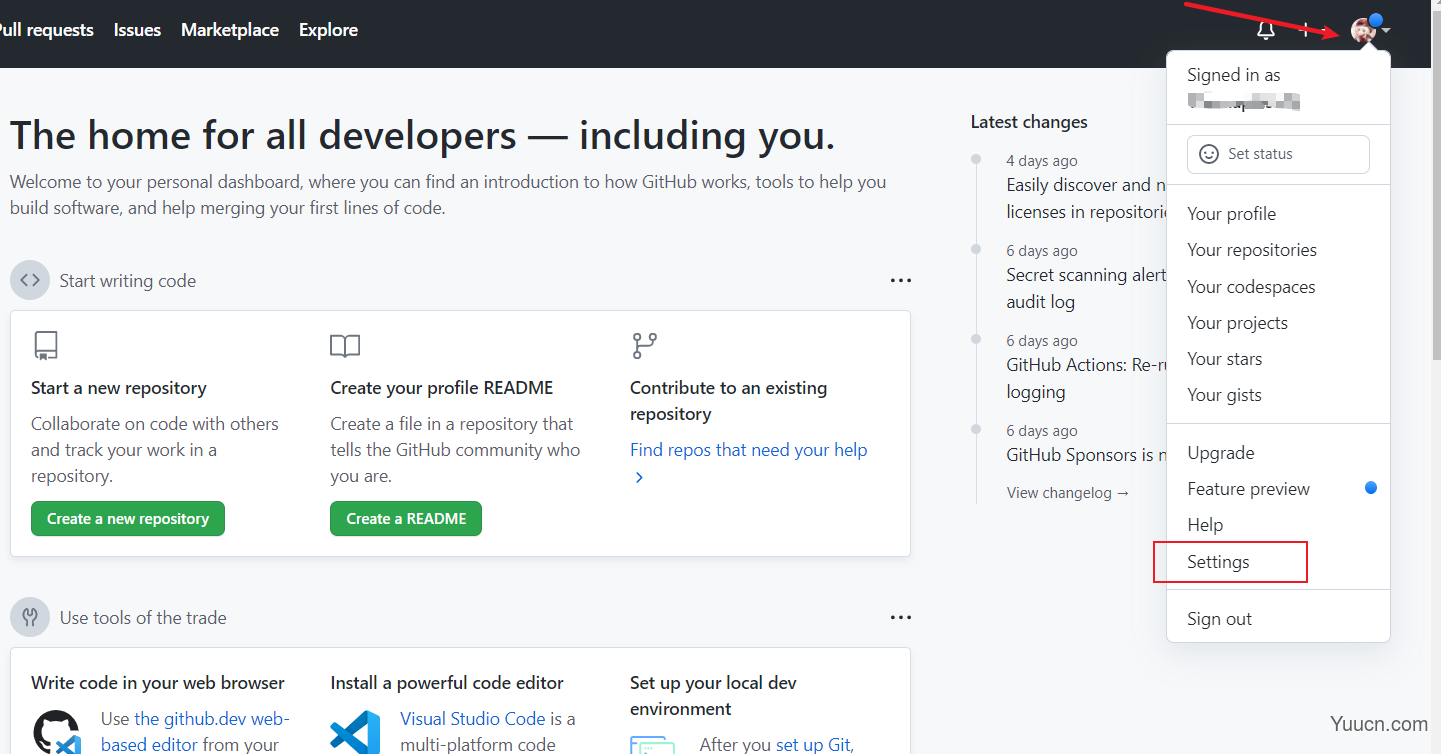Viewport: 1441px width, 754px height.
Task: Click the Signed in as text
Action: [1233, 75]
